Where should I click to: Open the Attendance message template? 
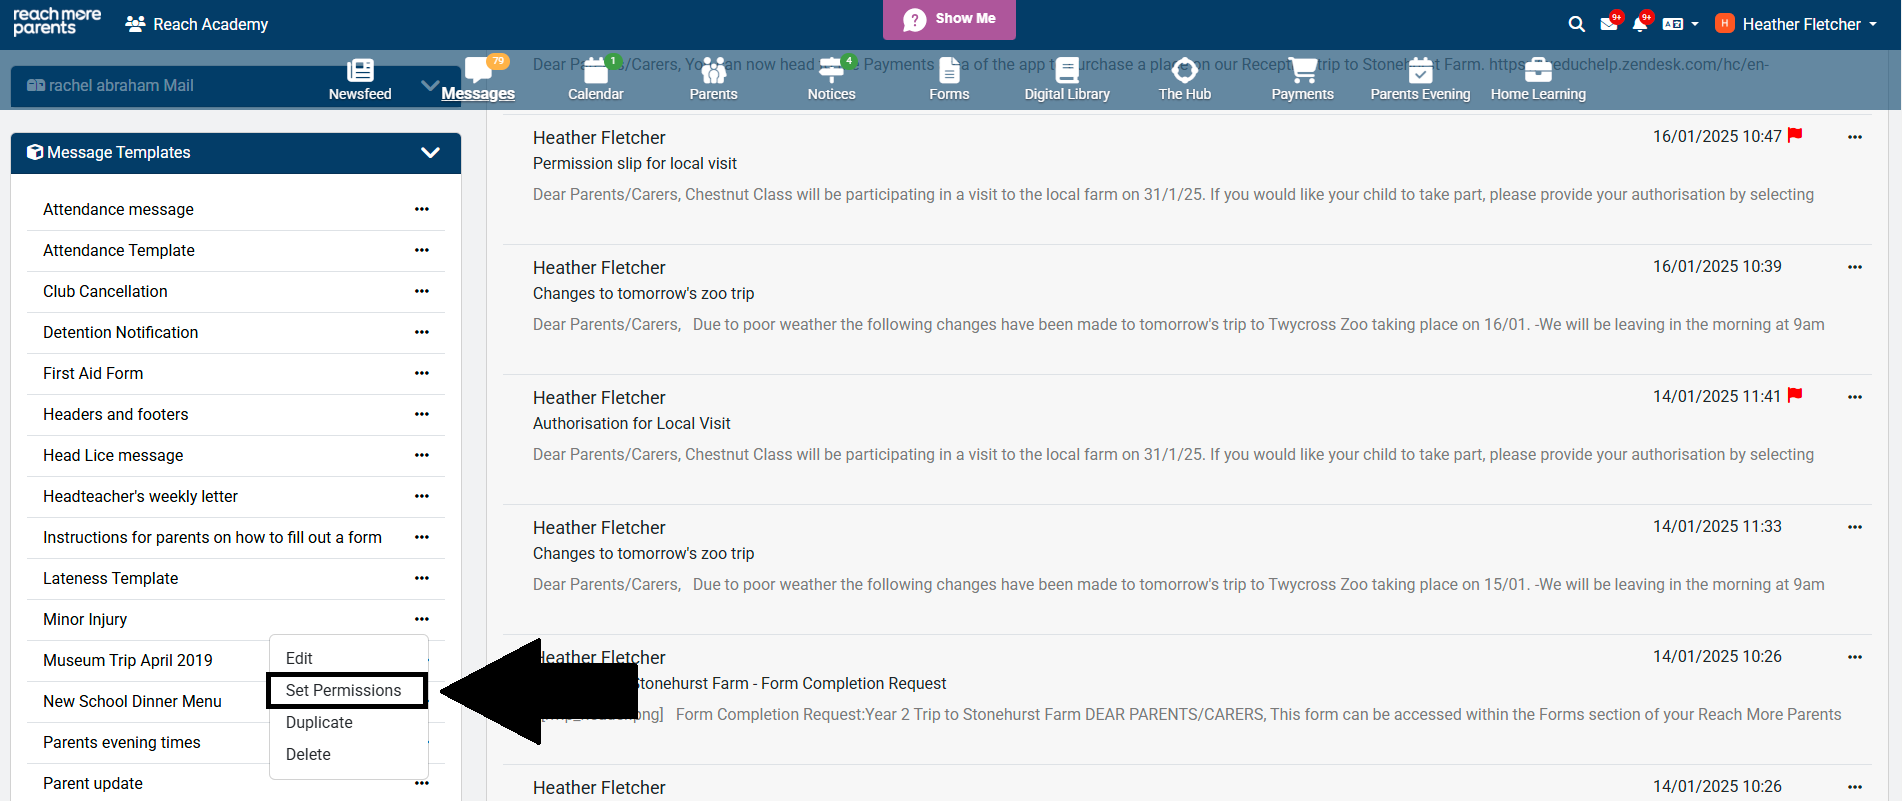[118, 209]
